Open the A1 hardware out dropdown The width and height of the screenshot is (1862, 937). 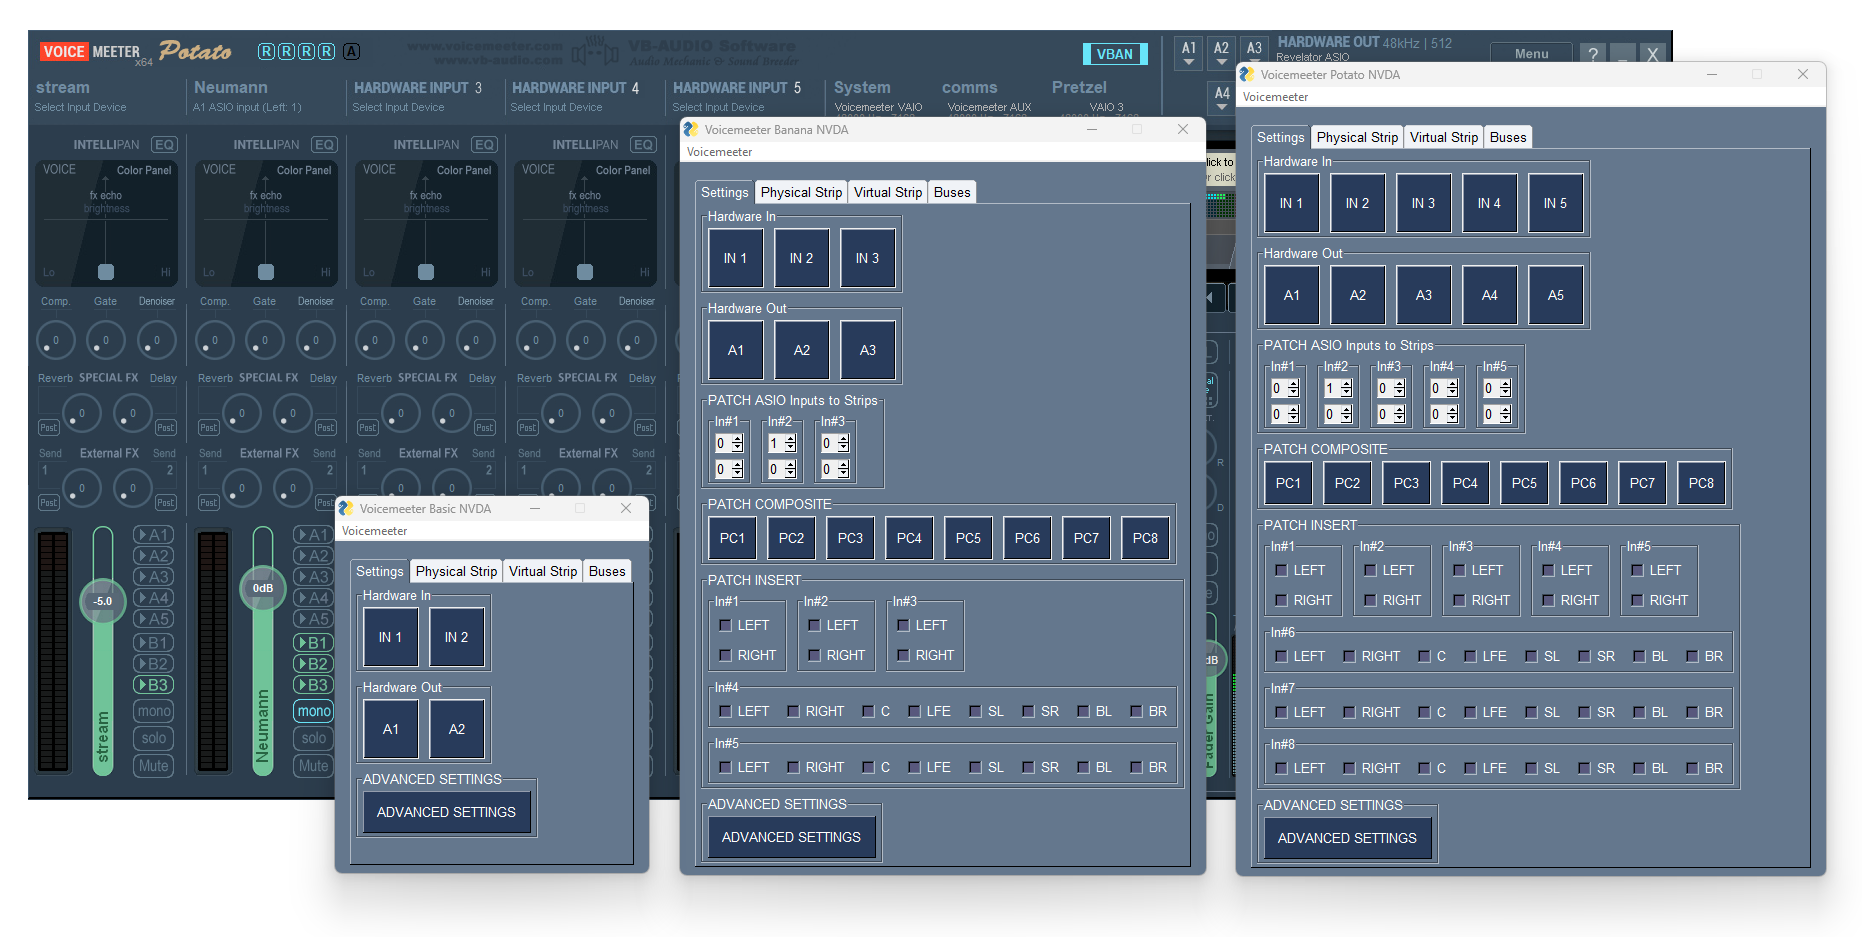coord(1189,54)
